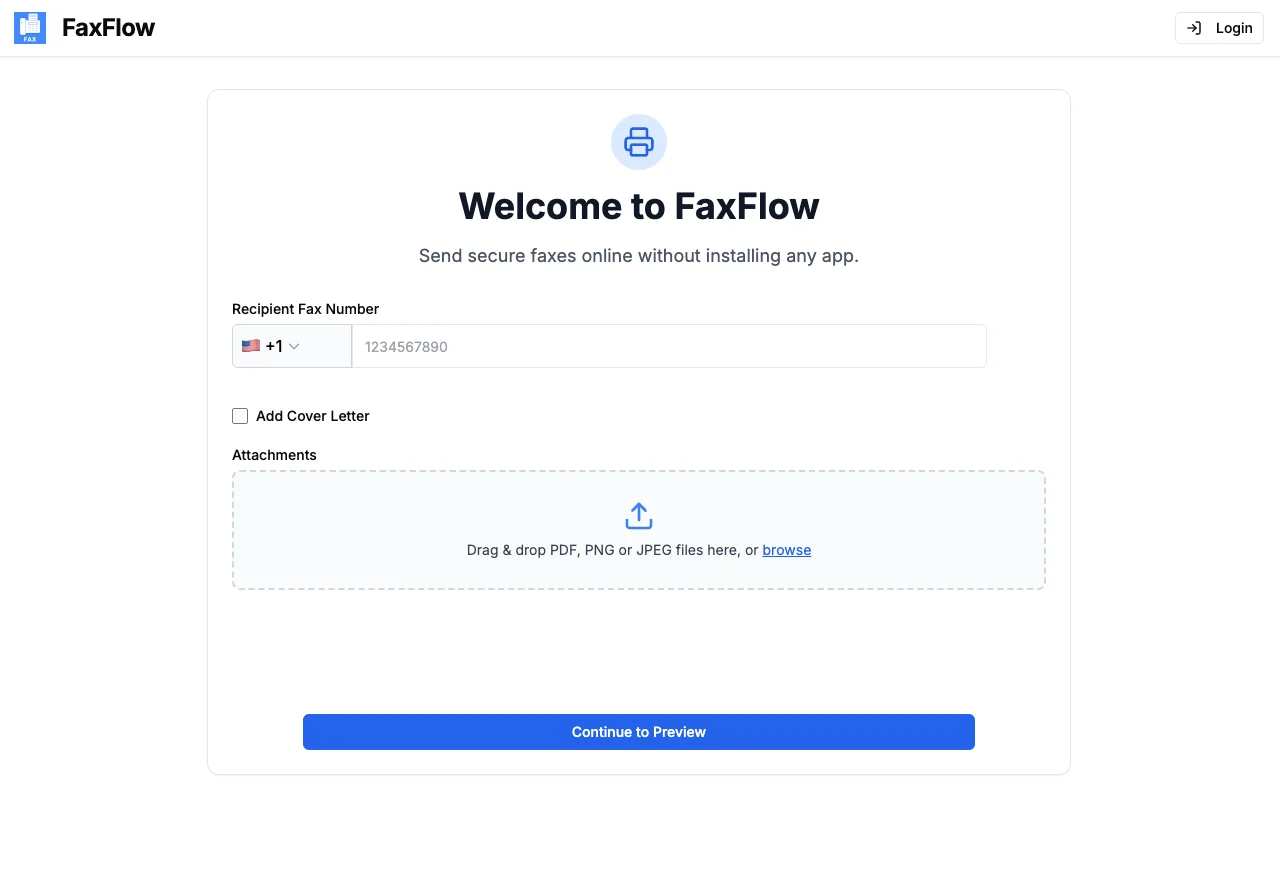Open the Login option in the top bar
The image size is (1280, 895).
click(1219, 27)
